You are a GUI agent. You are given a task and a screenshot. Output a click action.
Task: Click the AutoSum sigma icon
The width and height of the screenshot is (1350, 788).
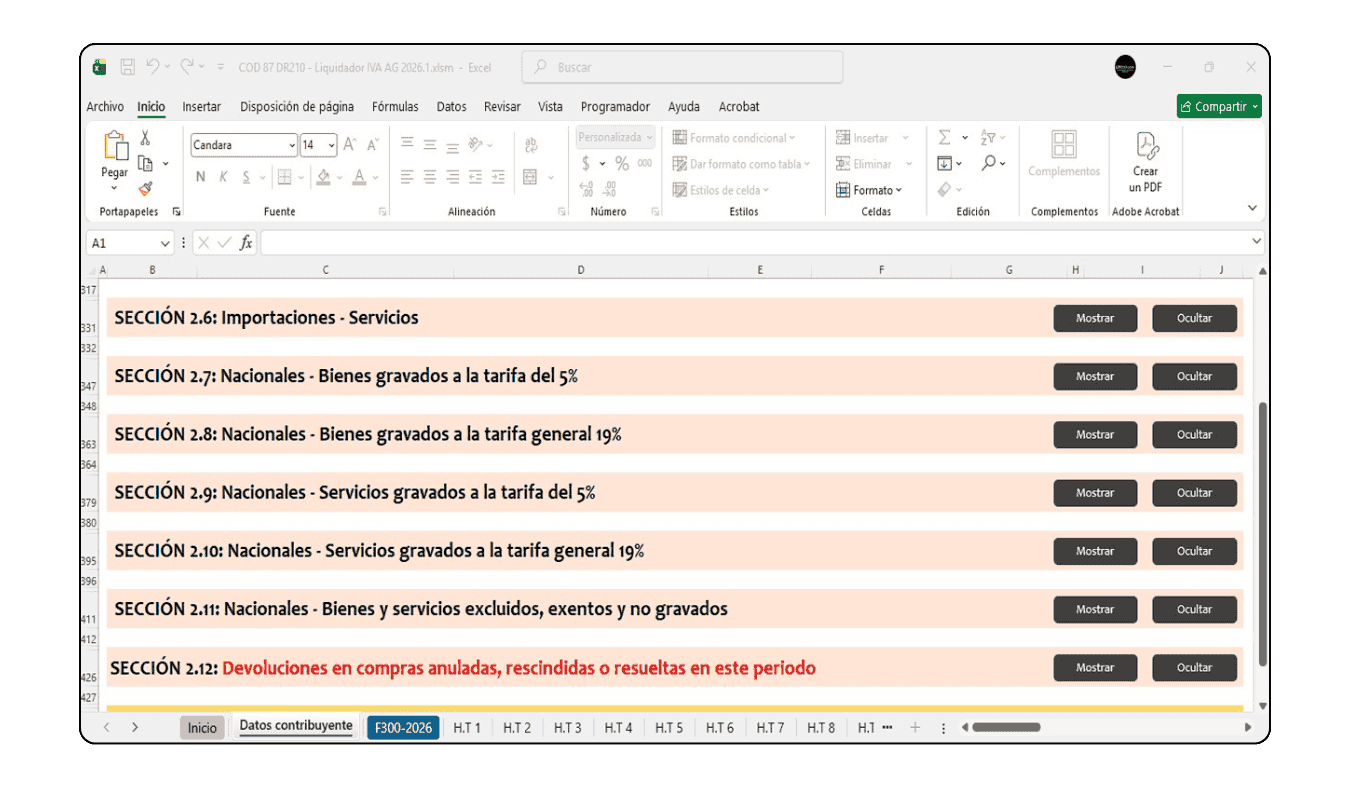(x=944, y=138)
